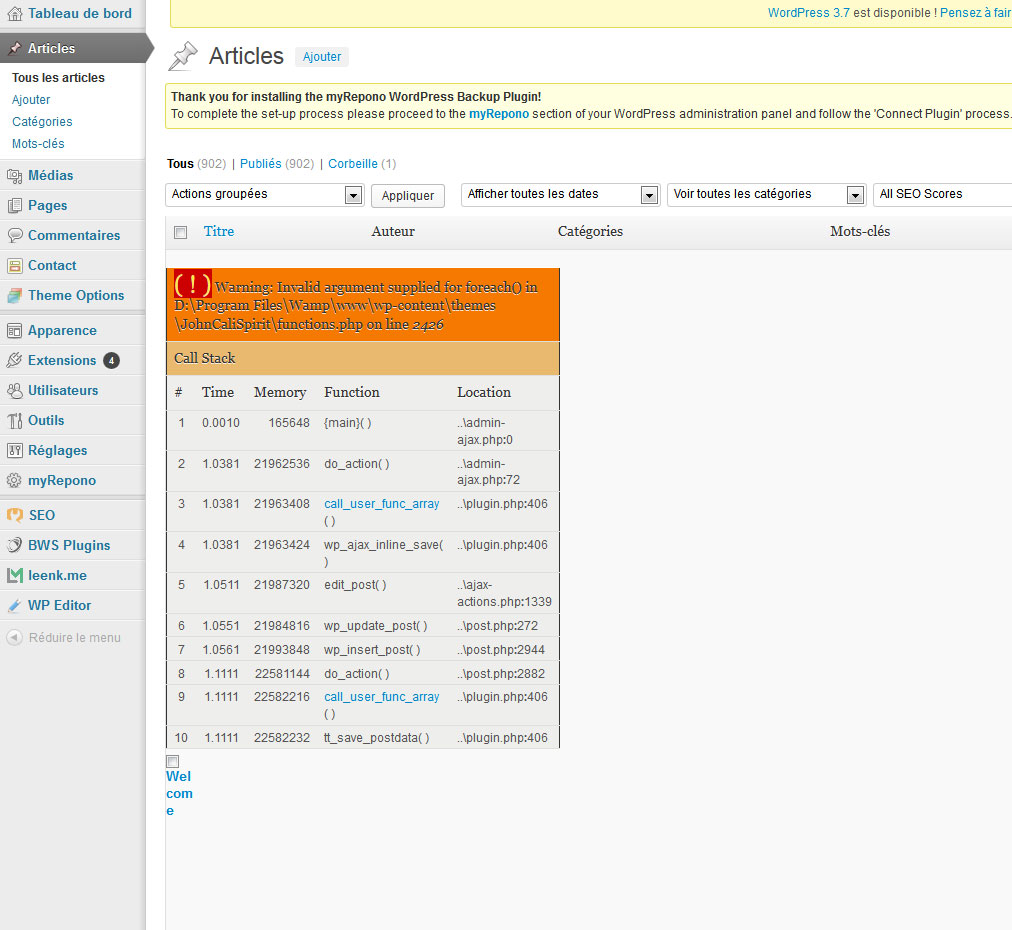1012x930 pixels.
Task: Open the Catégories submenu item
Action: pyautogui.click(x=42, y=122)
